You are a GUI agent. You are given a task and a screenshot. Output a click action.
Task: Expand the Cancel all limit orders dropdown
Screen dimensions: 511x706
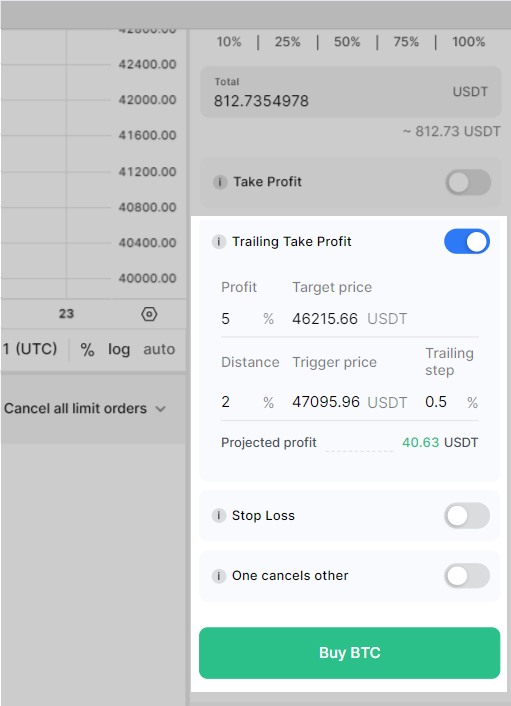85,409
